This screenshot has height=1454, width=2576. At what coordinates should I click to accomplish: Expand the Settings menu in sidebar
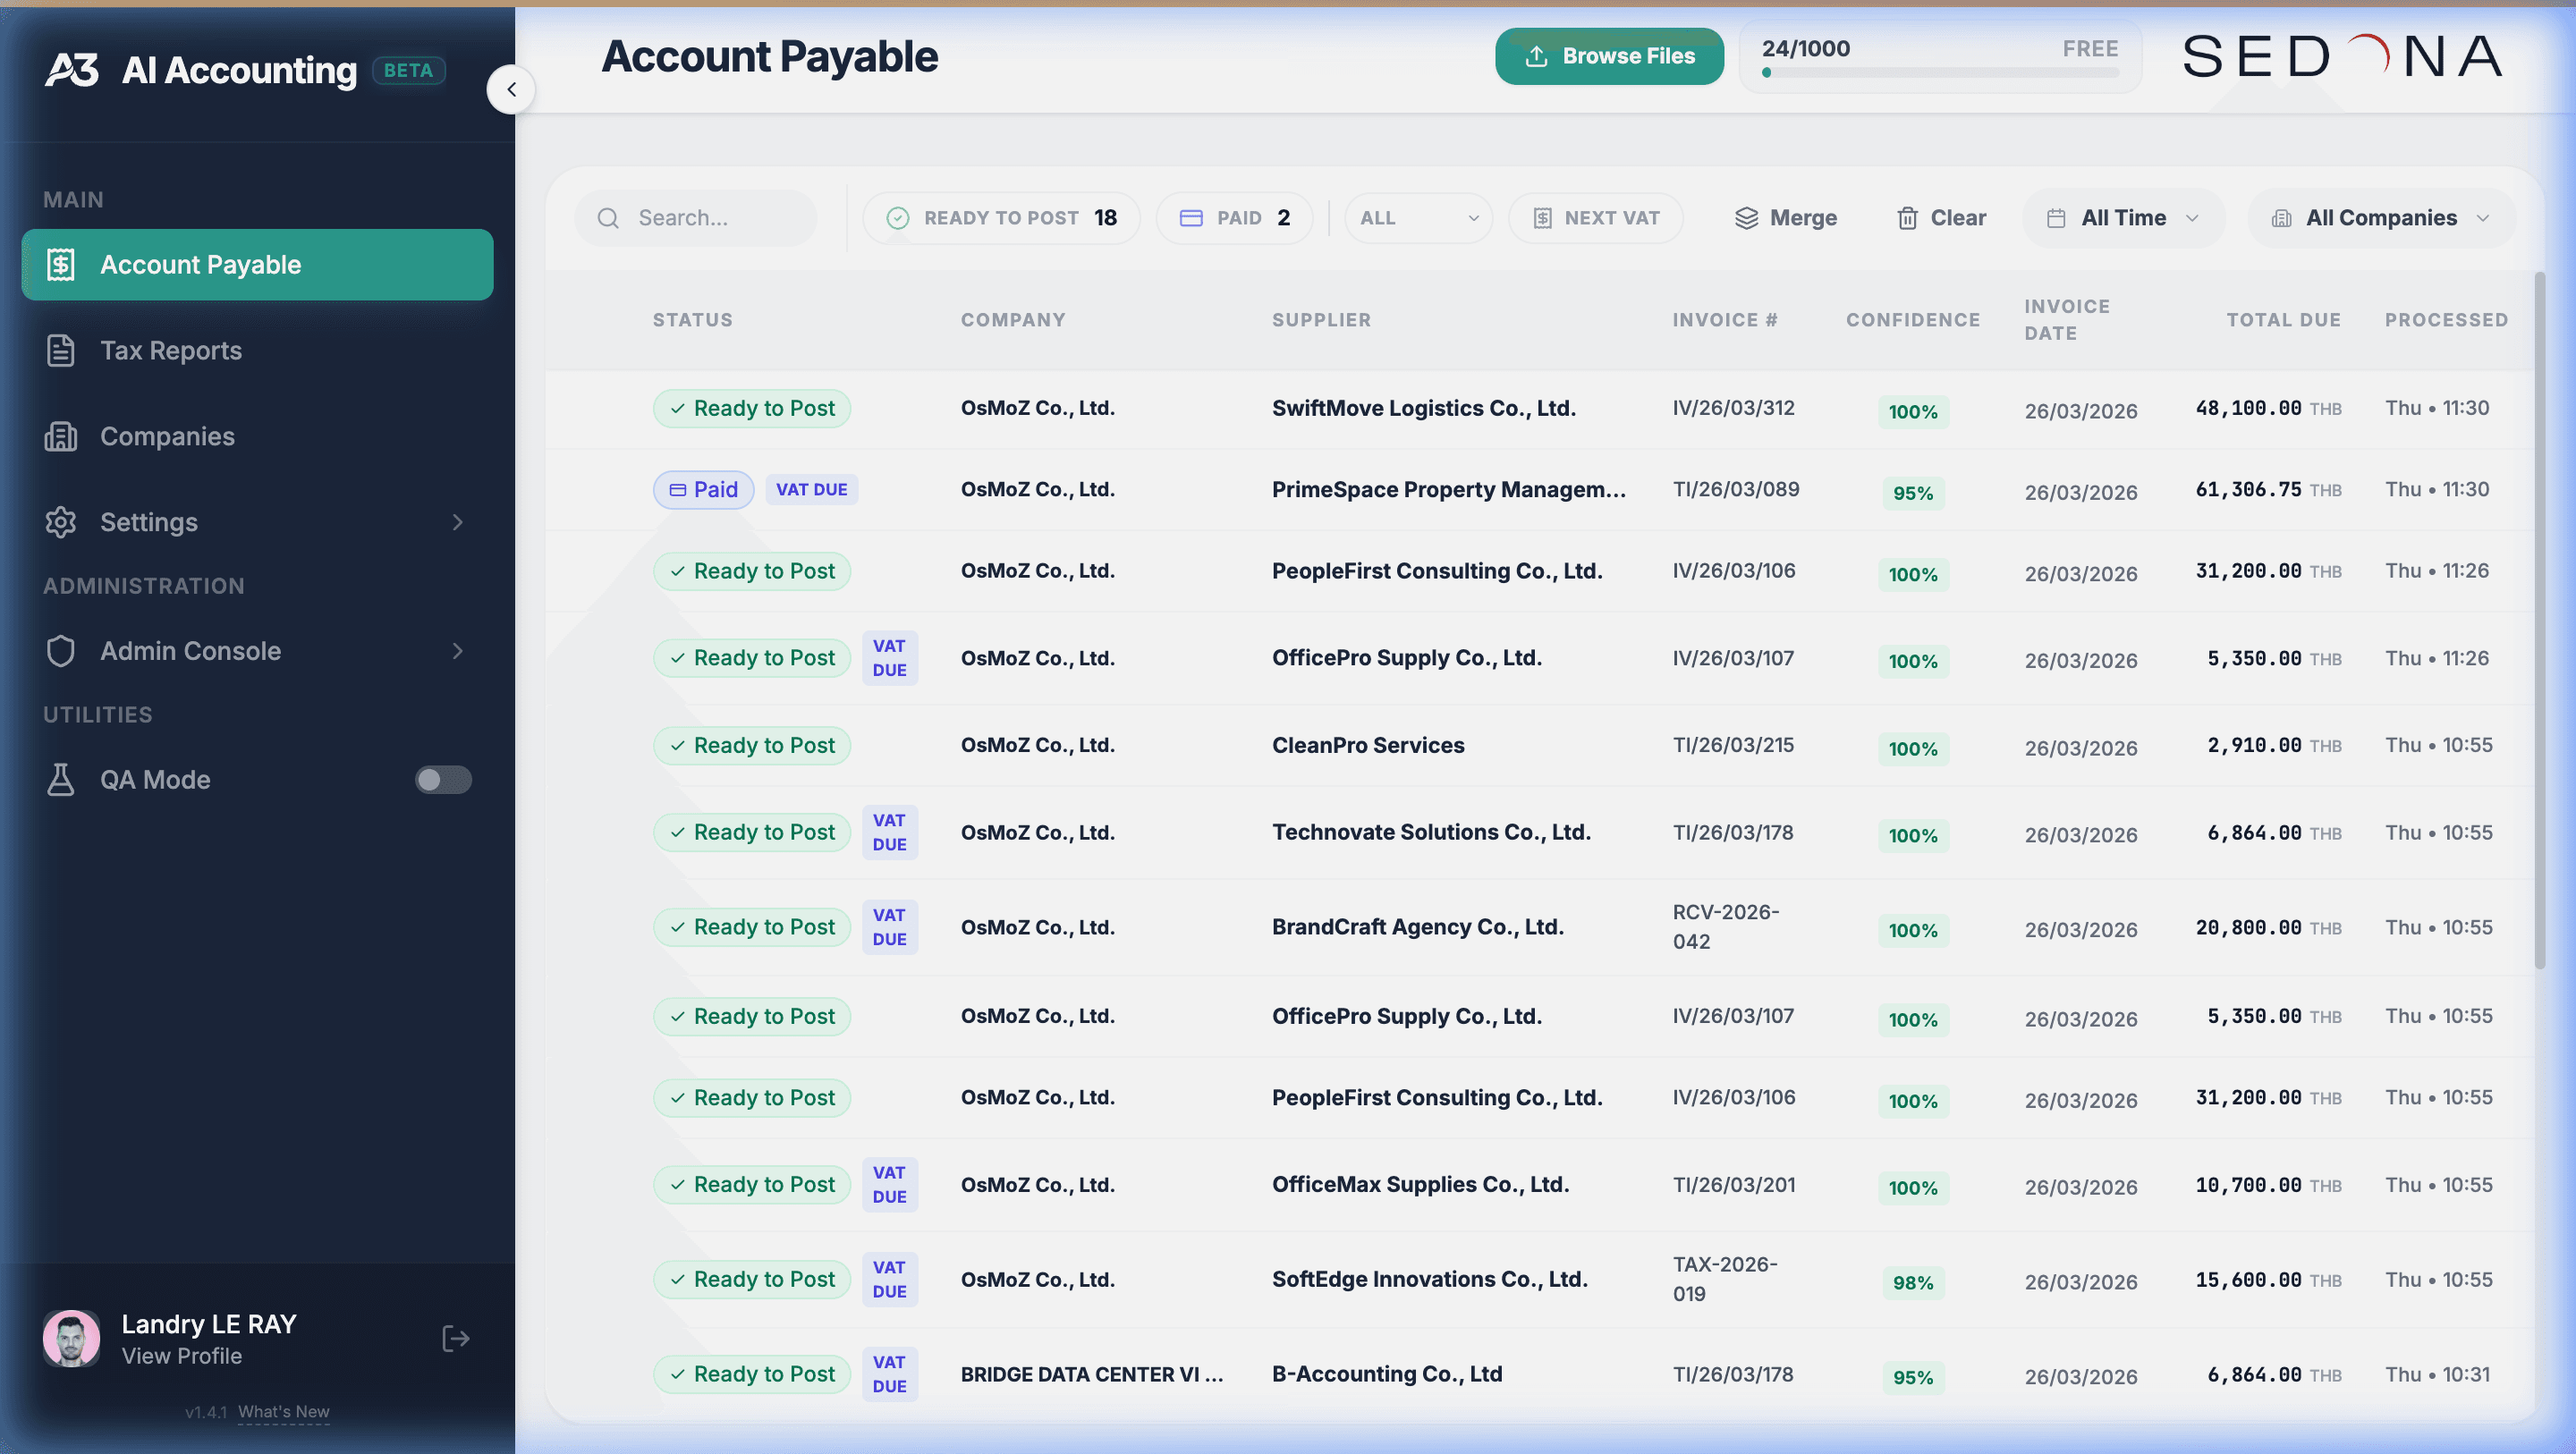click(x=148, y=522)
